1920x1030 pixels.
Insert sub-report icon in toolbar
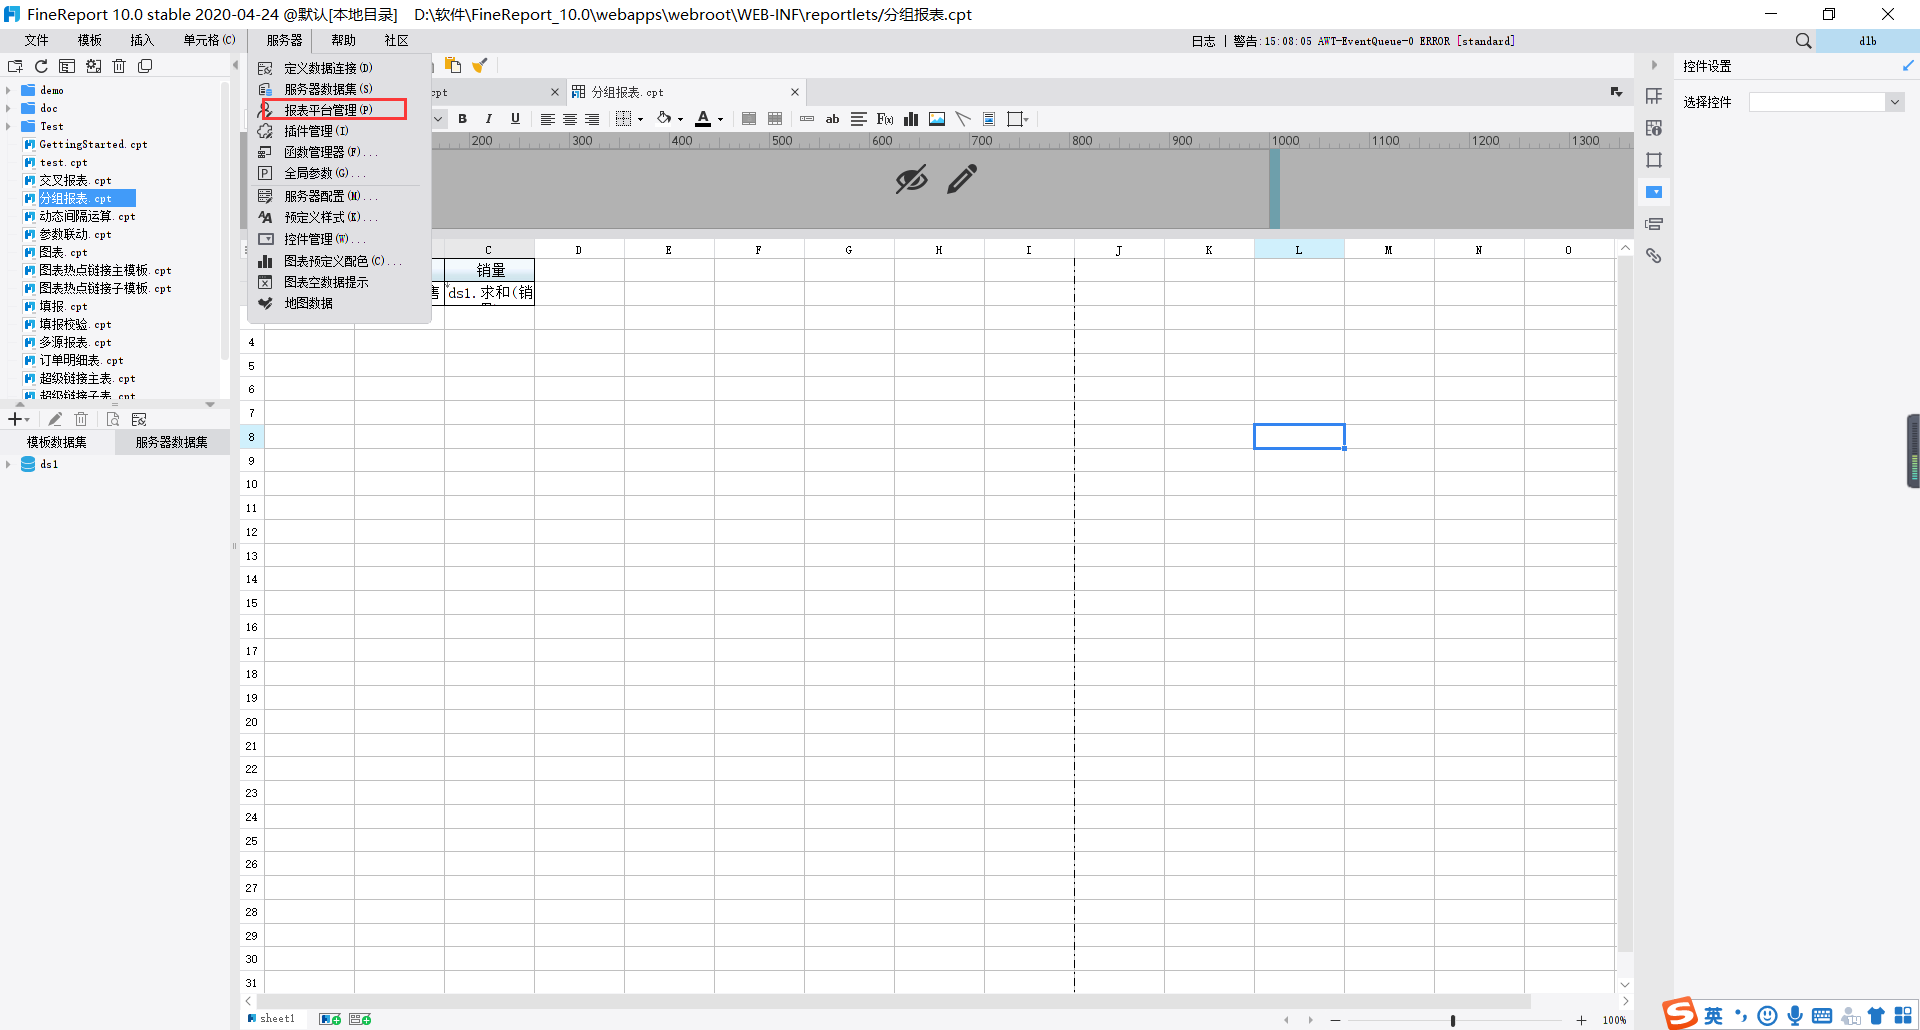click(x=989, y=119)
